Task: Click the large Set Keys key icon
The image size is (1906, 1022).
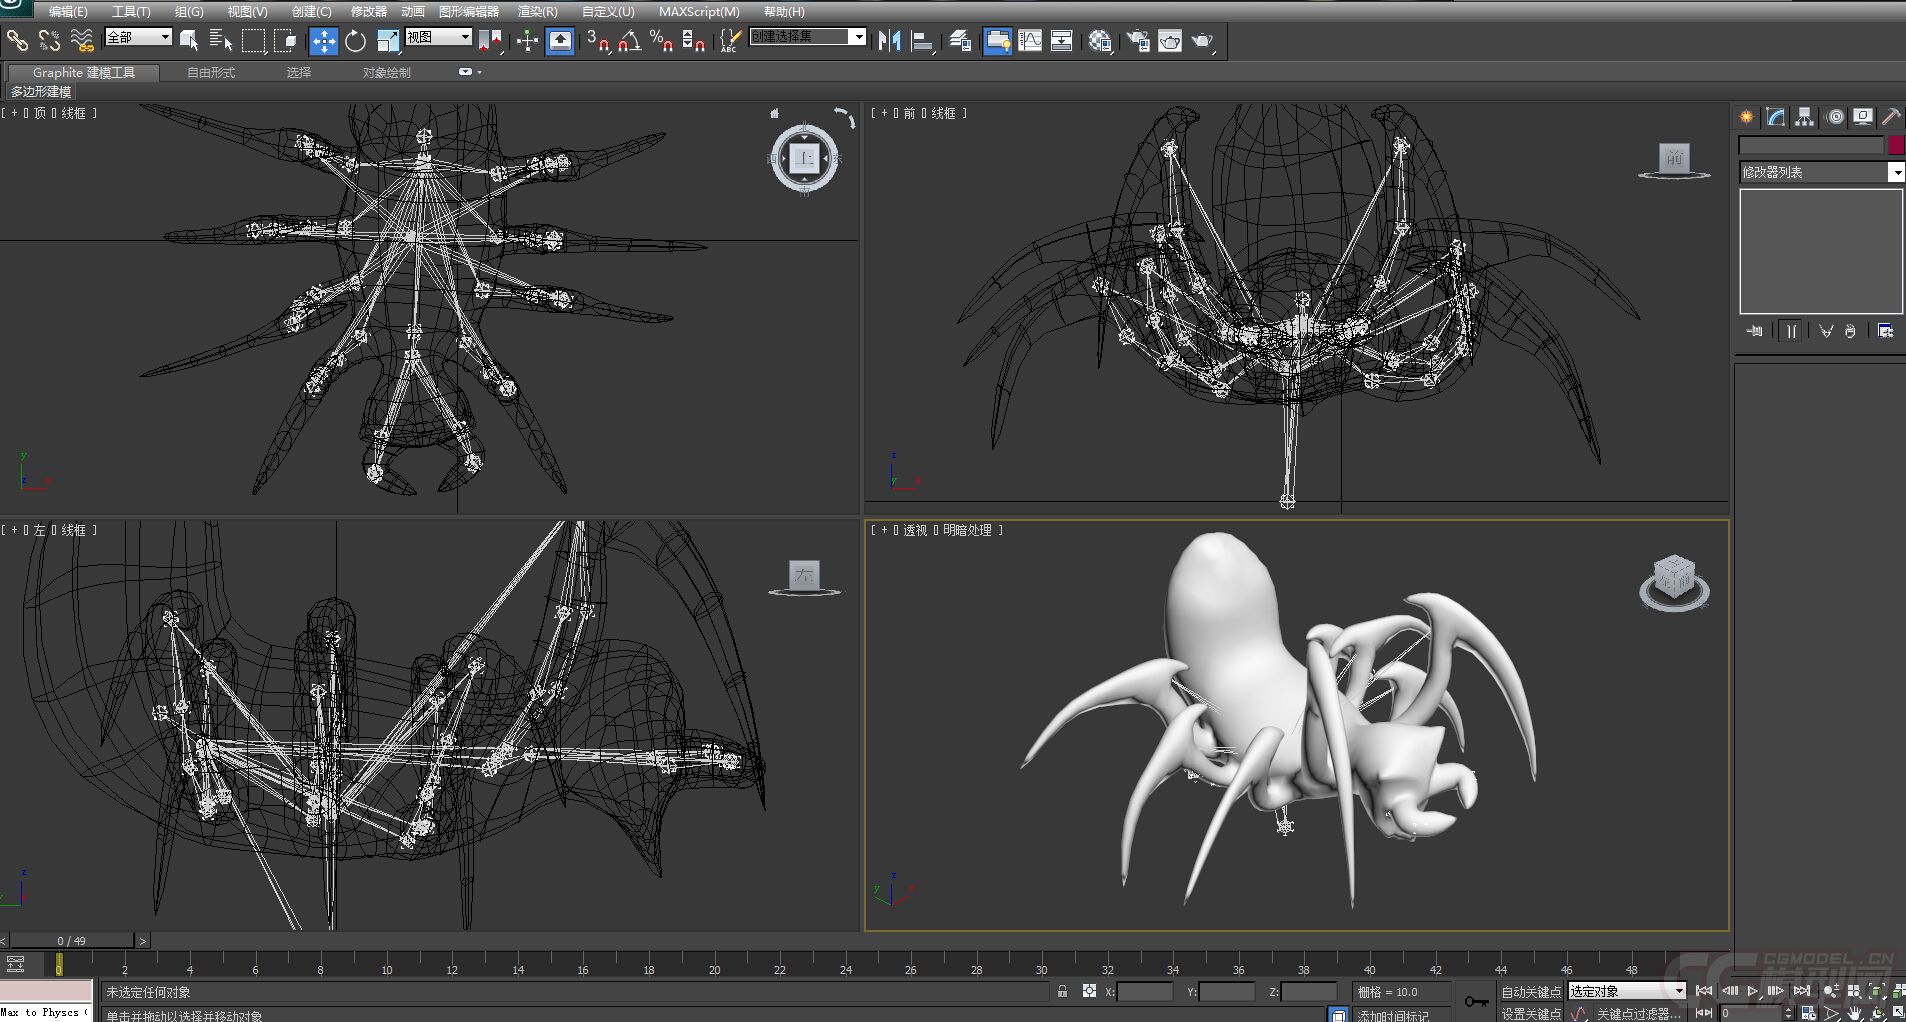Action: click(x=1476, y=1001)
